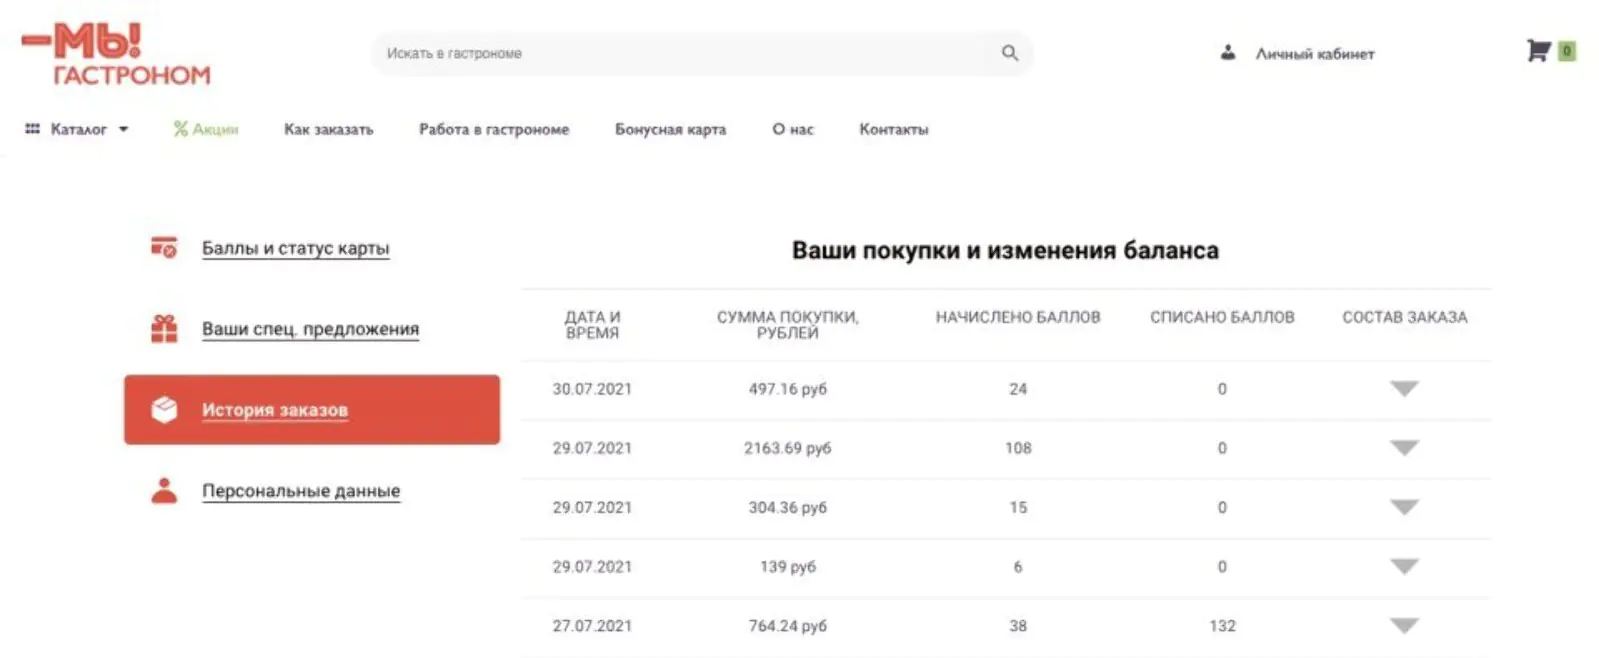The height and width of the screenshot is (658, 1599).
Task: Expand the Каталог dropdown arrow
Action: click(x=124, y=129)
